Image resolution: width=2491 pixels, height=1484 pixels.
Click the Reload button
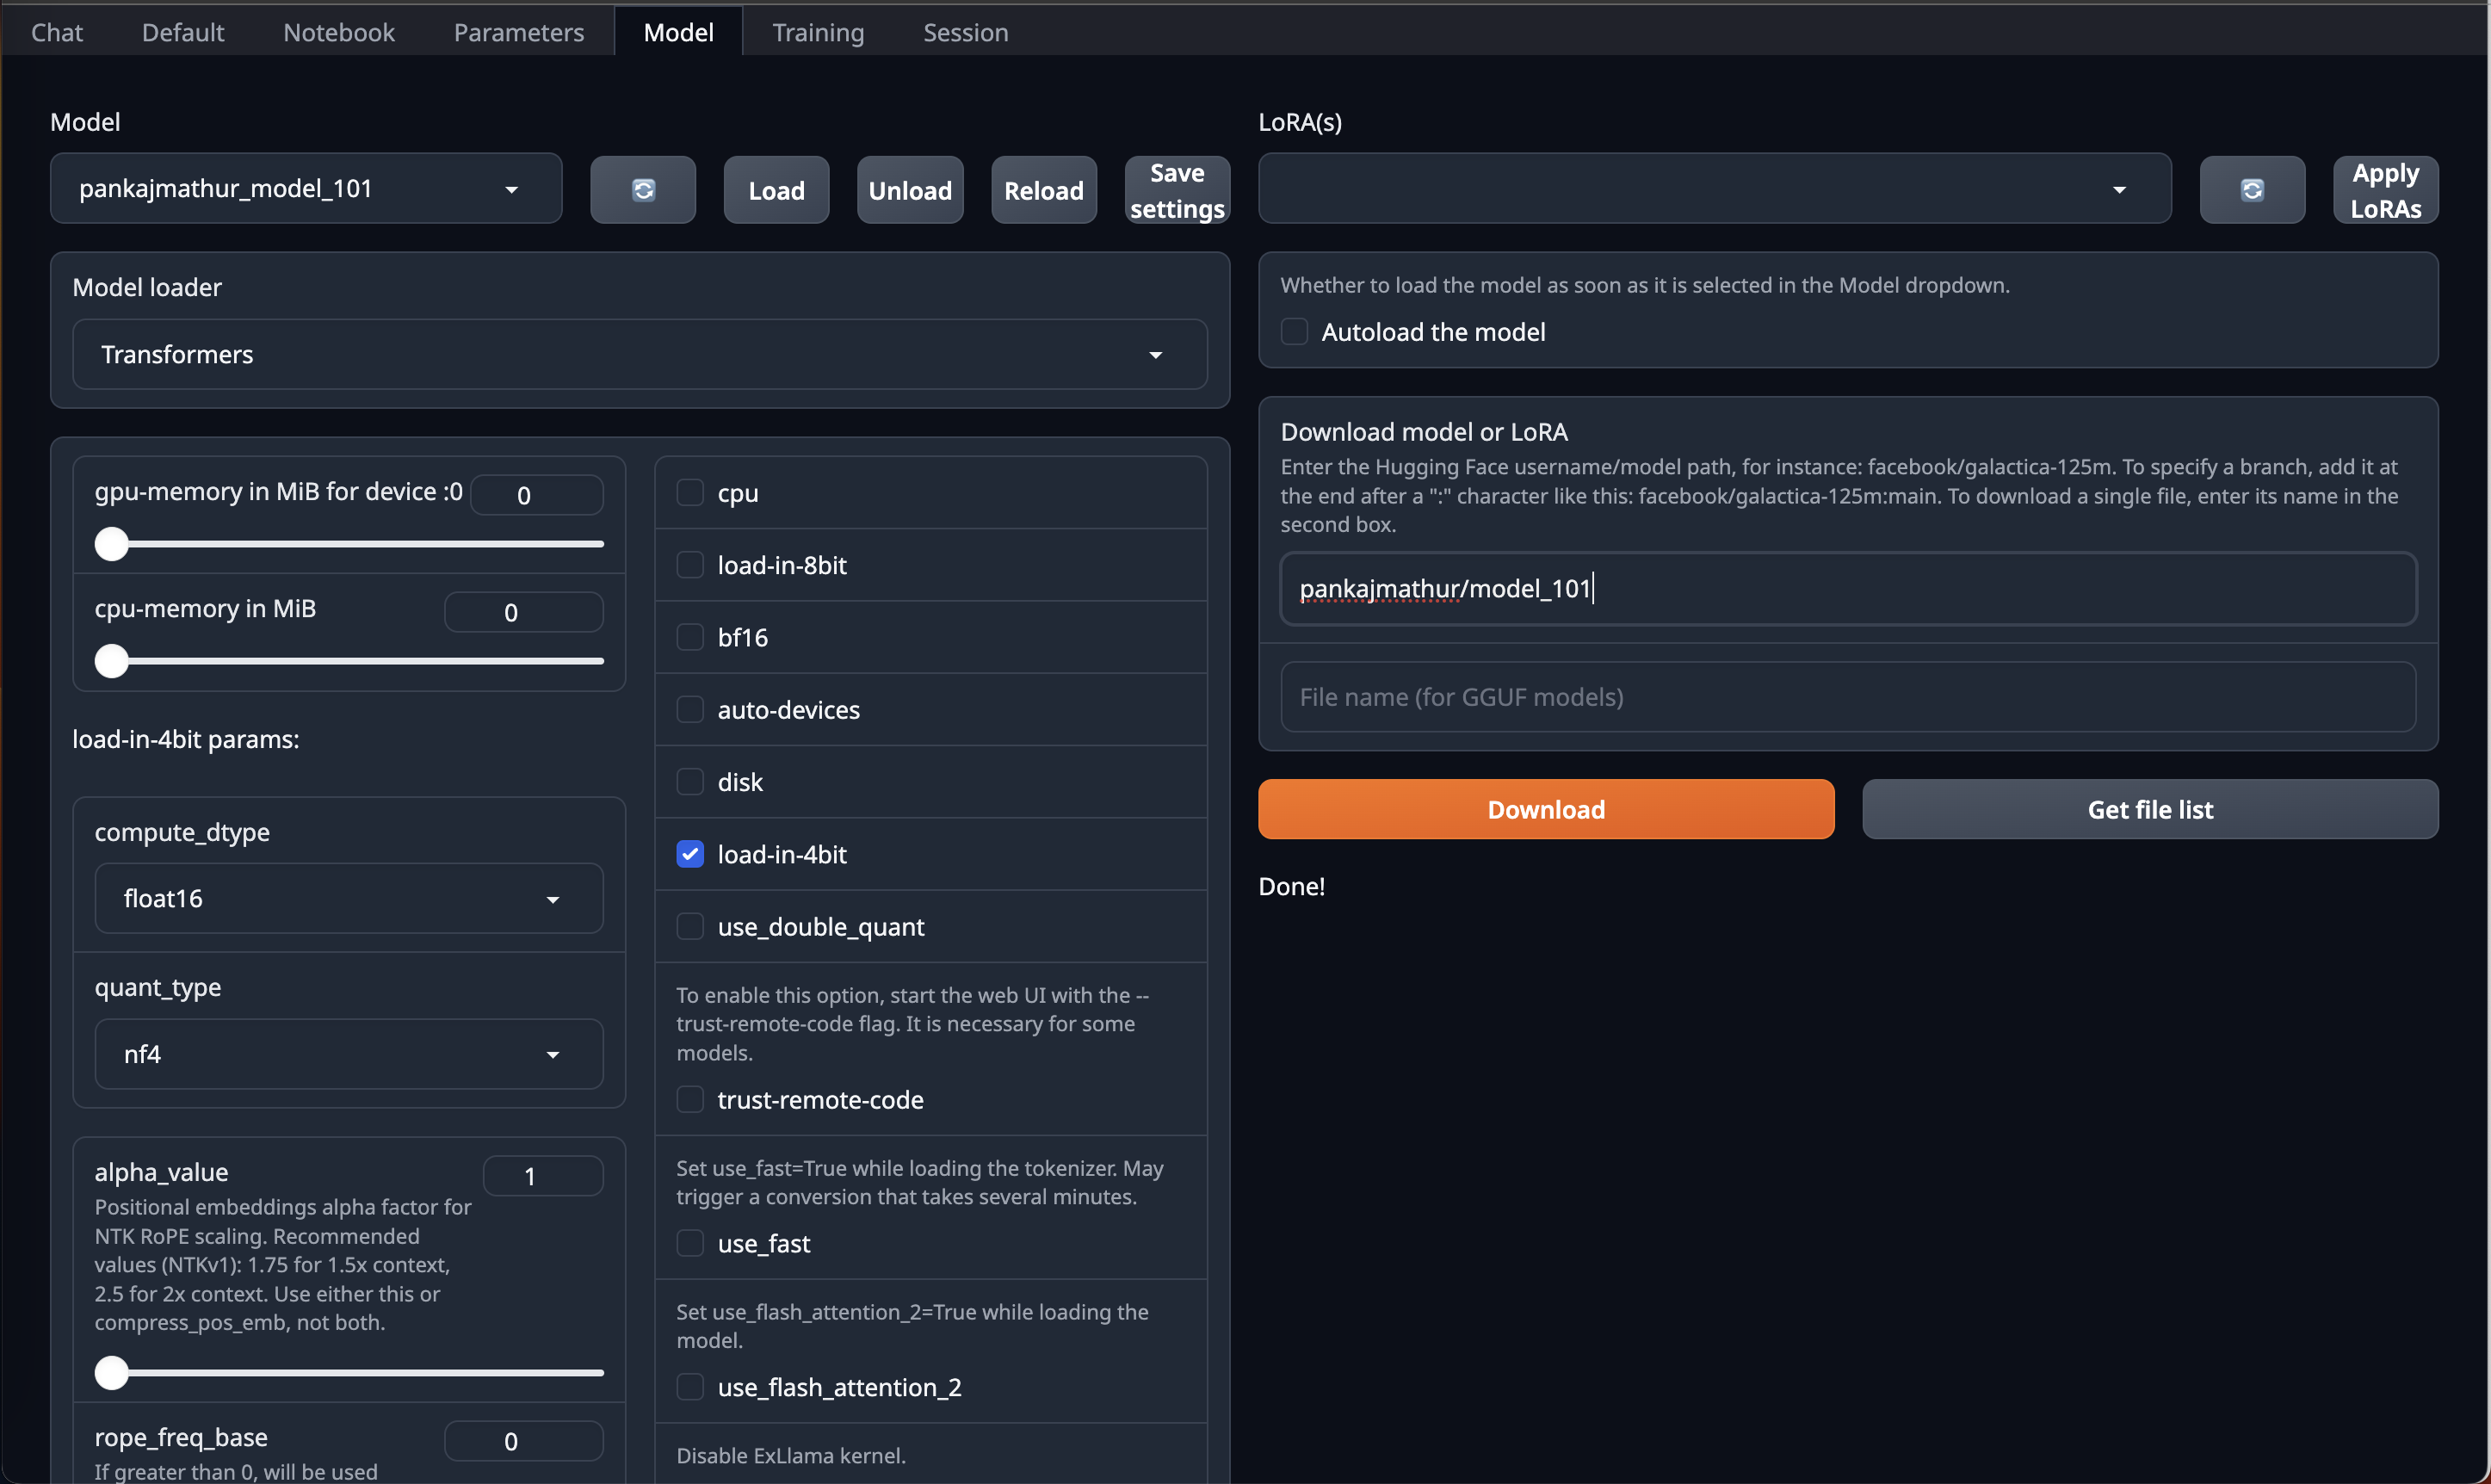pos(1044,189)
